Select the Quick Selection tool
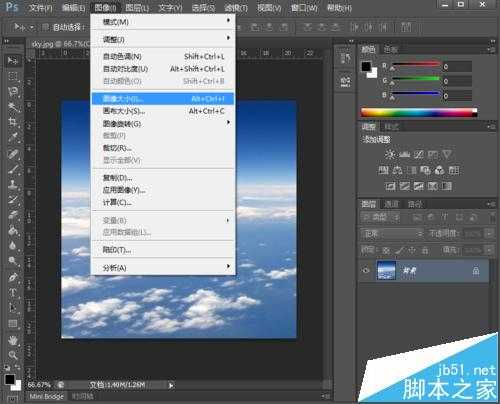Image resolution: width=500 pixels, height=404 pixels. pos(13,106)
